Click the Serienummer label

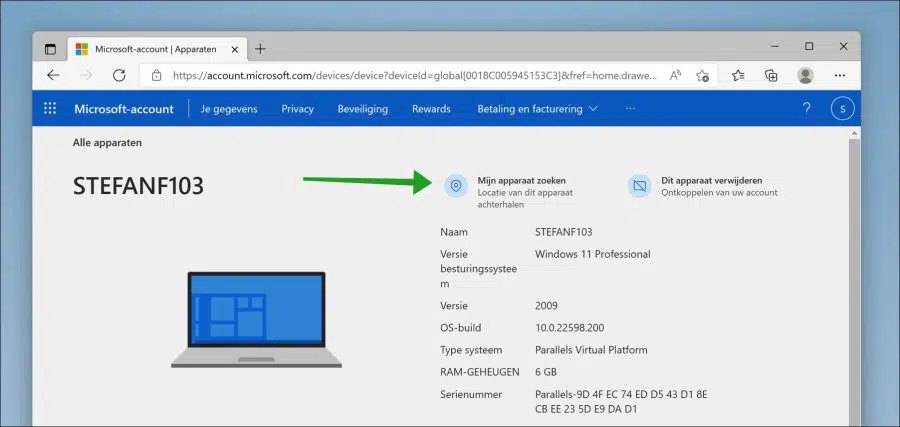pos(471,394)
